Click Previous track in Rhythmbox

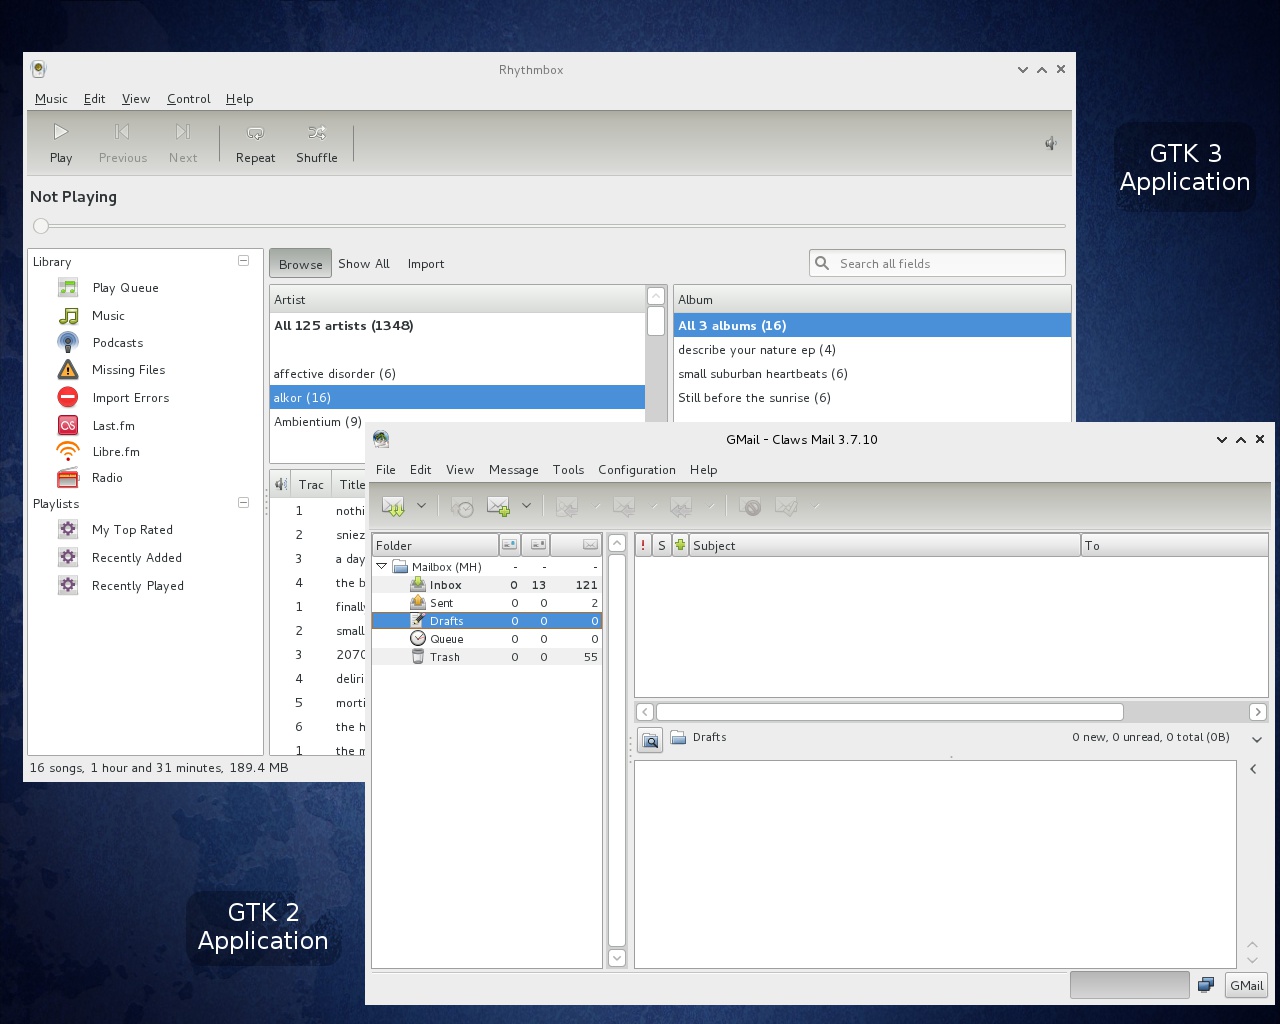click(123, 143)
